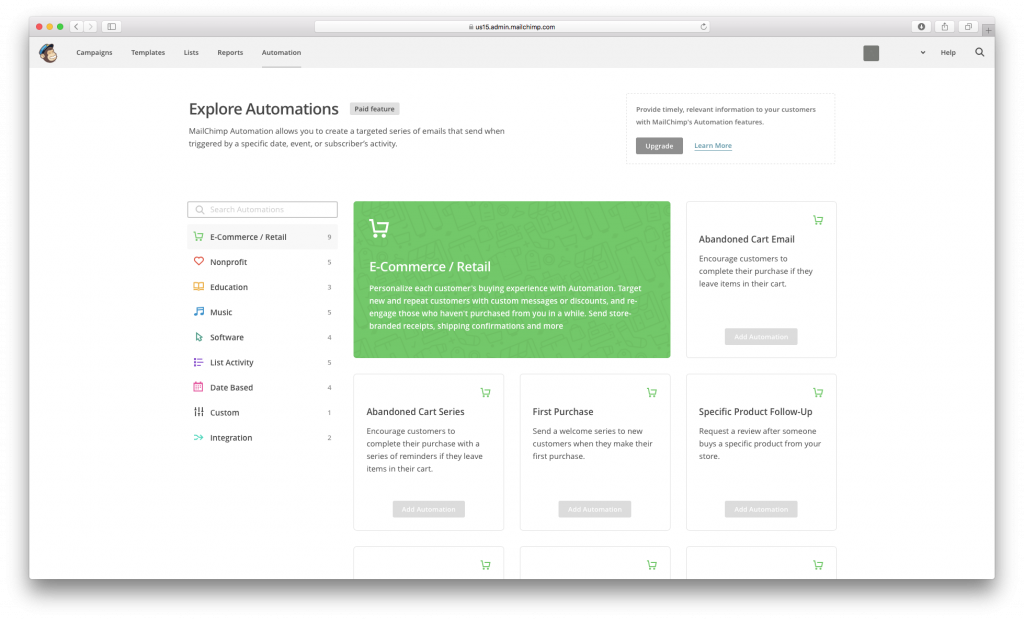The width and height of the screenshot is (1024, 621).
Task: Open the Custom category
Action: click(263, 413)
